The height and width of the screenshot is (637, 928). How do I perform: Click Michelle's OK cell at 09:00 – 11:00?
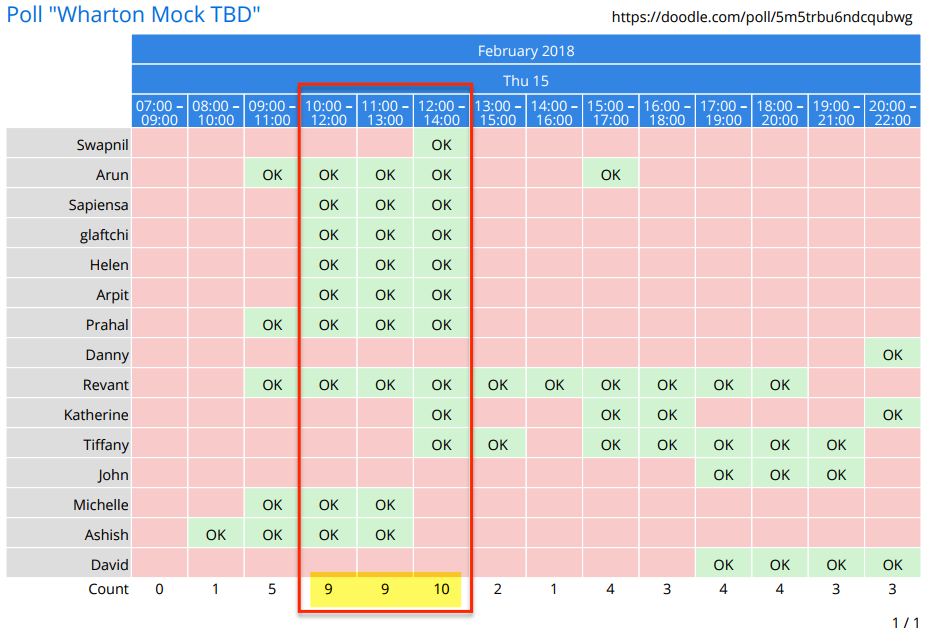[x=272, y=505]
